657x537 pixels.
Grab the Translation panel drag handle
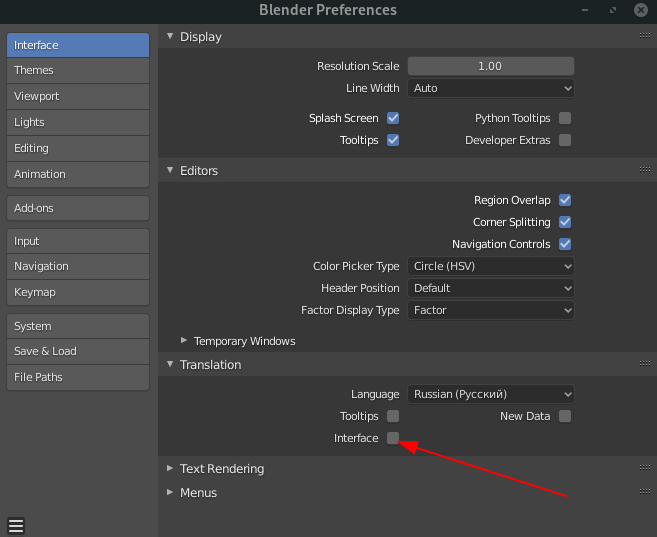pyautogui.click(x=645, y=364)
